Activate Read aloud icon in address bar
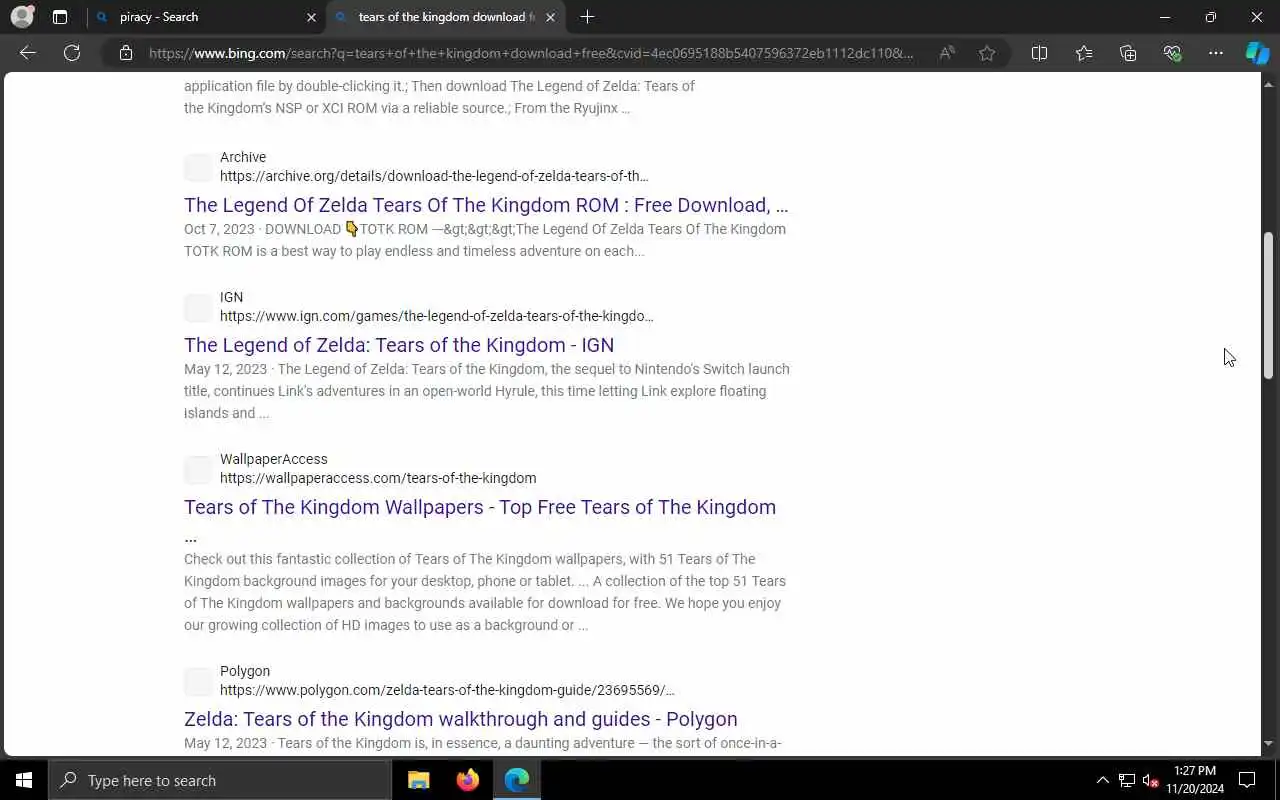The width and height of the screenshot is (1280, 800). (x=946, y=53)
